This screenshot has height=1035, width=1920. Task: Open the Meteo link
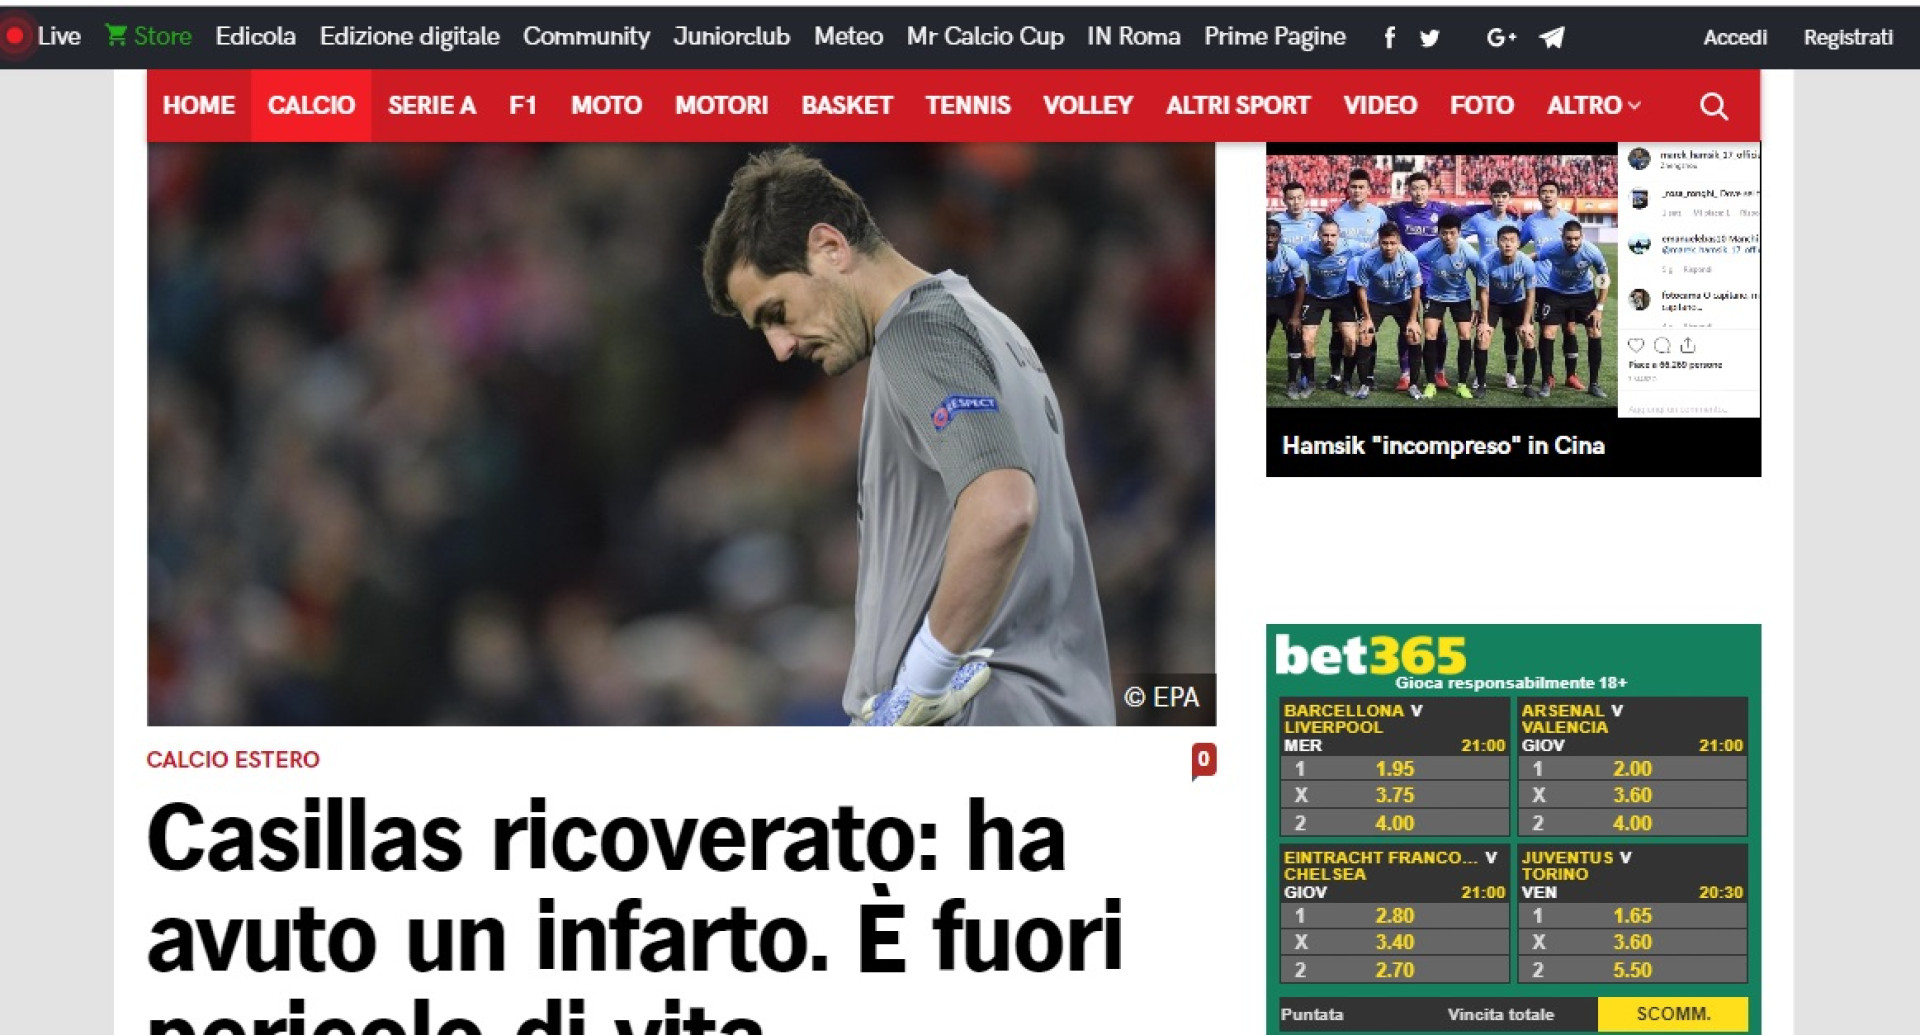[848, 36]
